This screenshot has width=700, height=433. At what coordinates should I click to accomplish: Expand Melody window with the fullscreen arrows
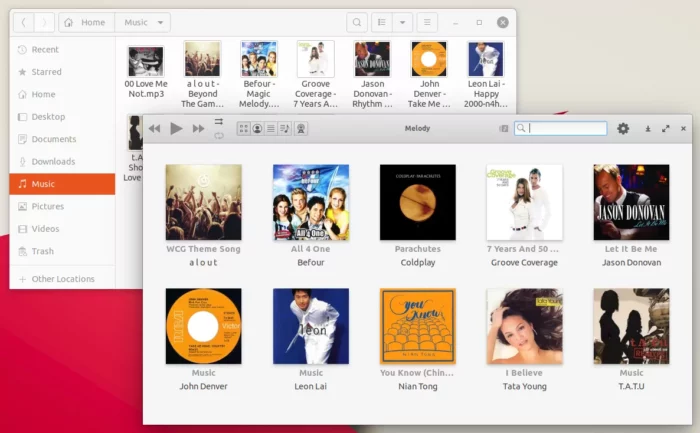[x=666, y=129]
